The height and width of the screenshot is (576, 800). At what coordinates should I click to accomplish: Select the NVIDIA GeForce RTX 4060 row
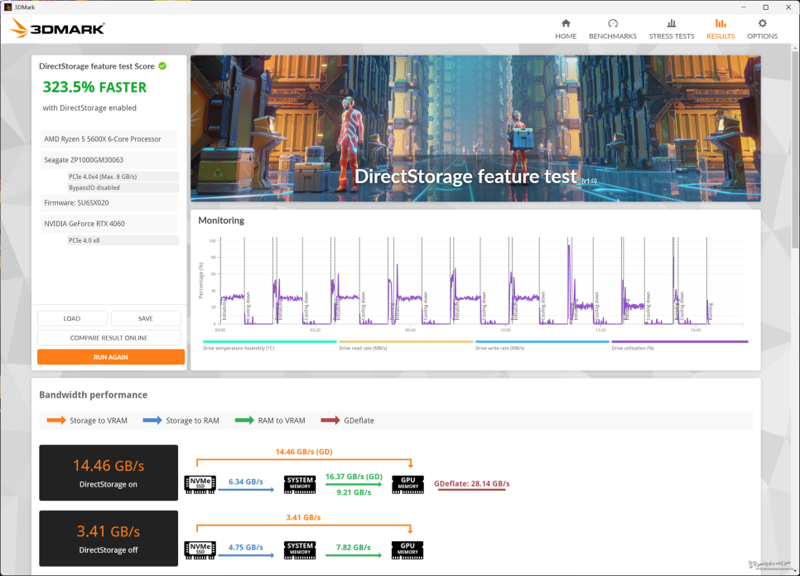(109, 223)
